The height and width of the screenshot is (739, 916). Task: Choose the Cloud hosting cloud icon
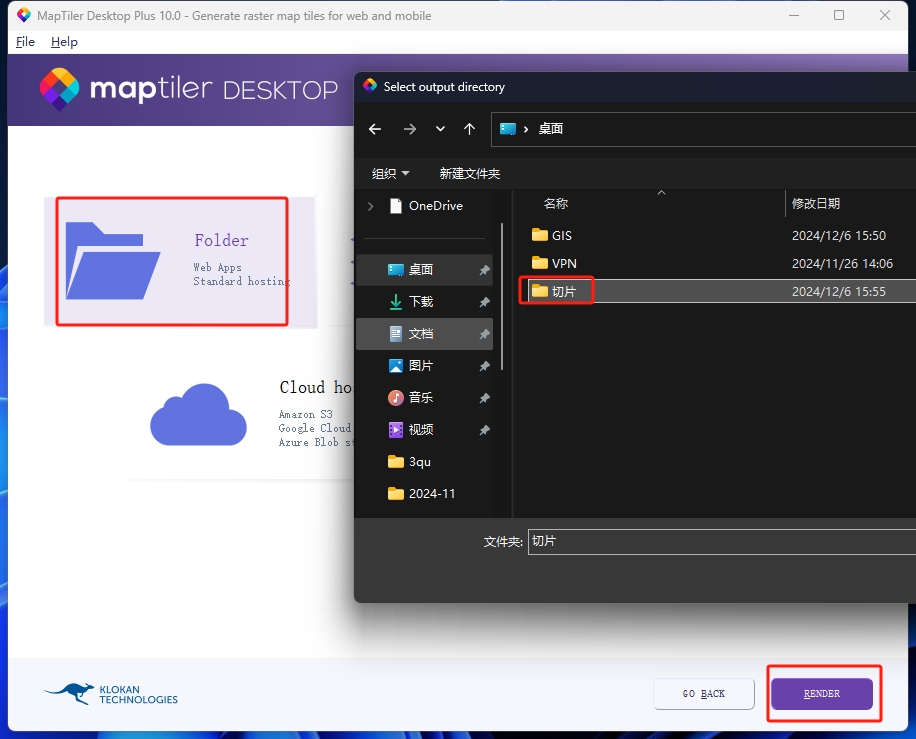(x=199, y=415)
